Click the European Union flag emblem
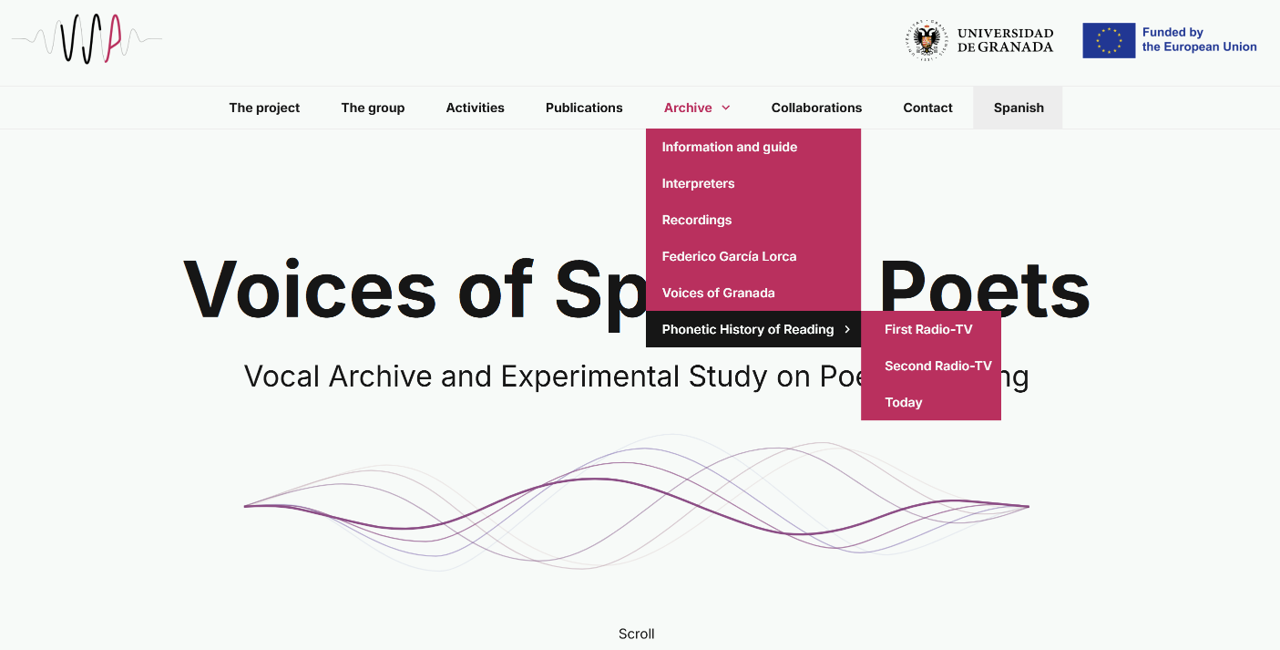The width and height of the screenshot is (1280, 650). click(x=1108, y=40)
